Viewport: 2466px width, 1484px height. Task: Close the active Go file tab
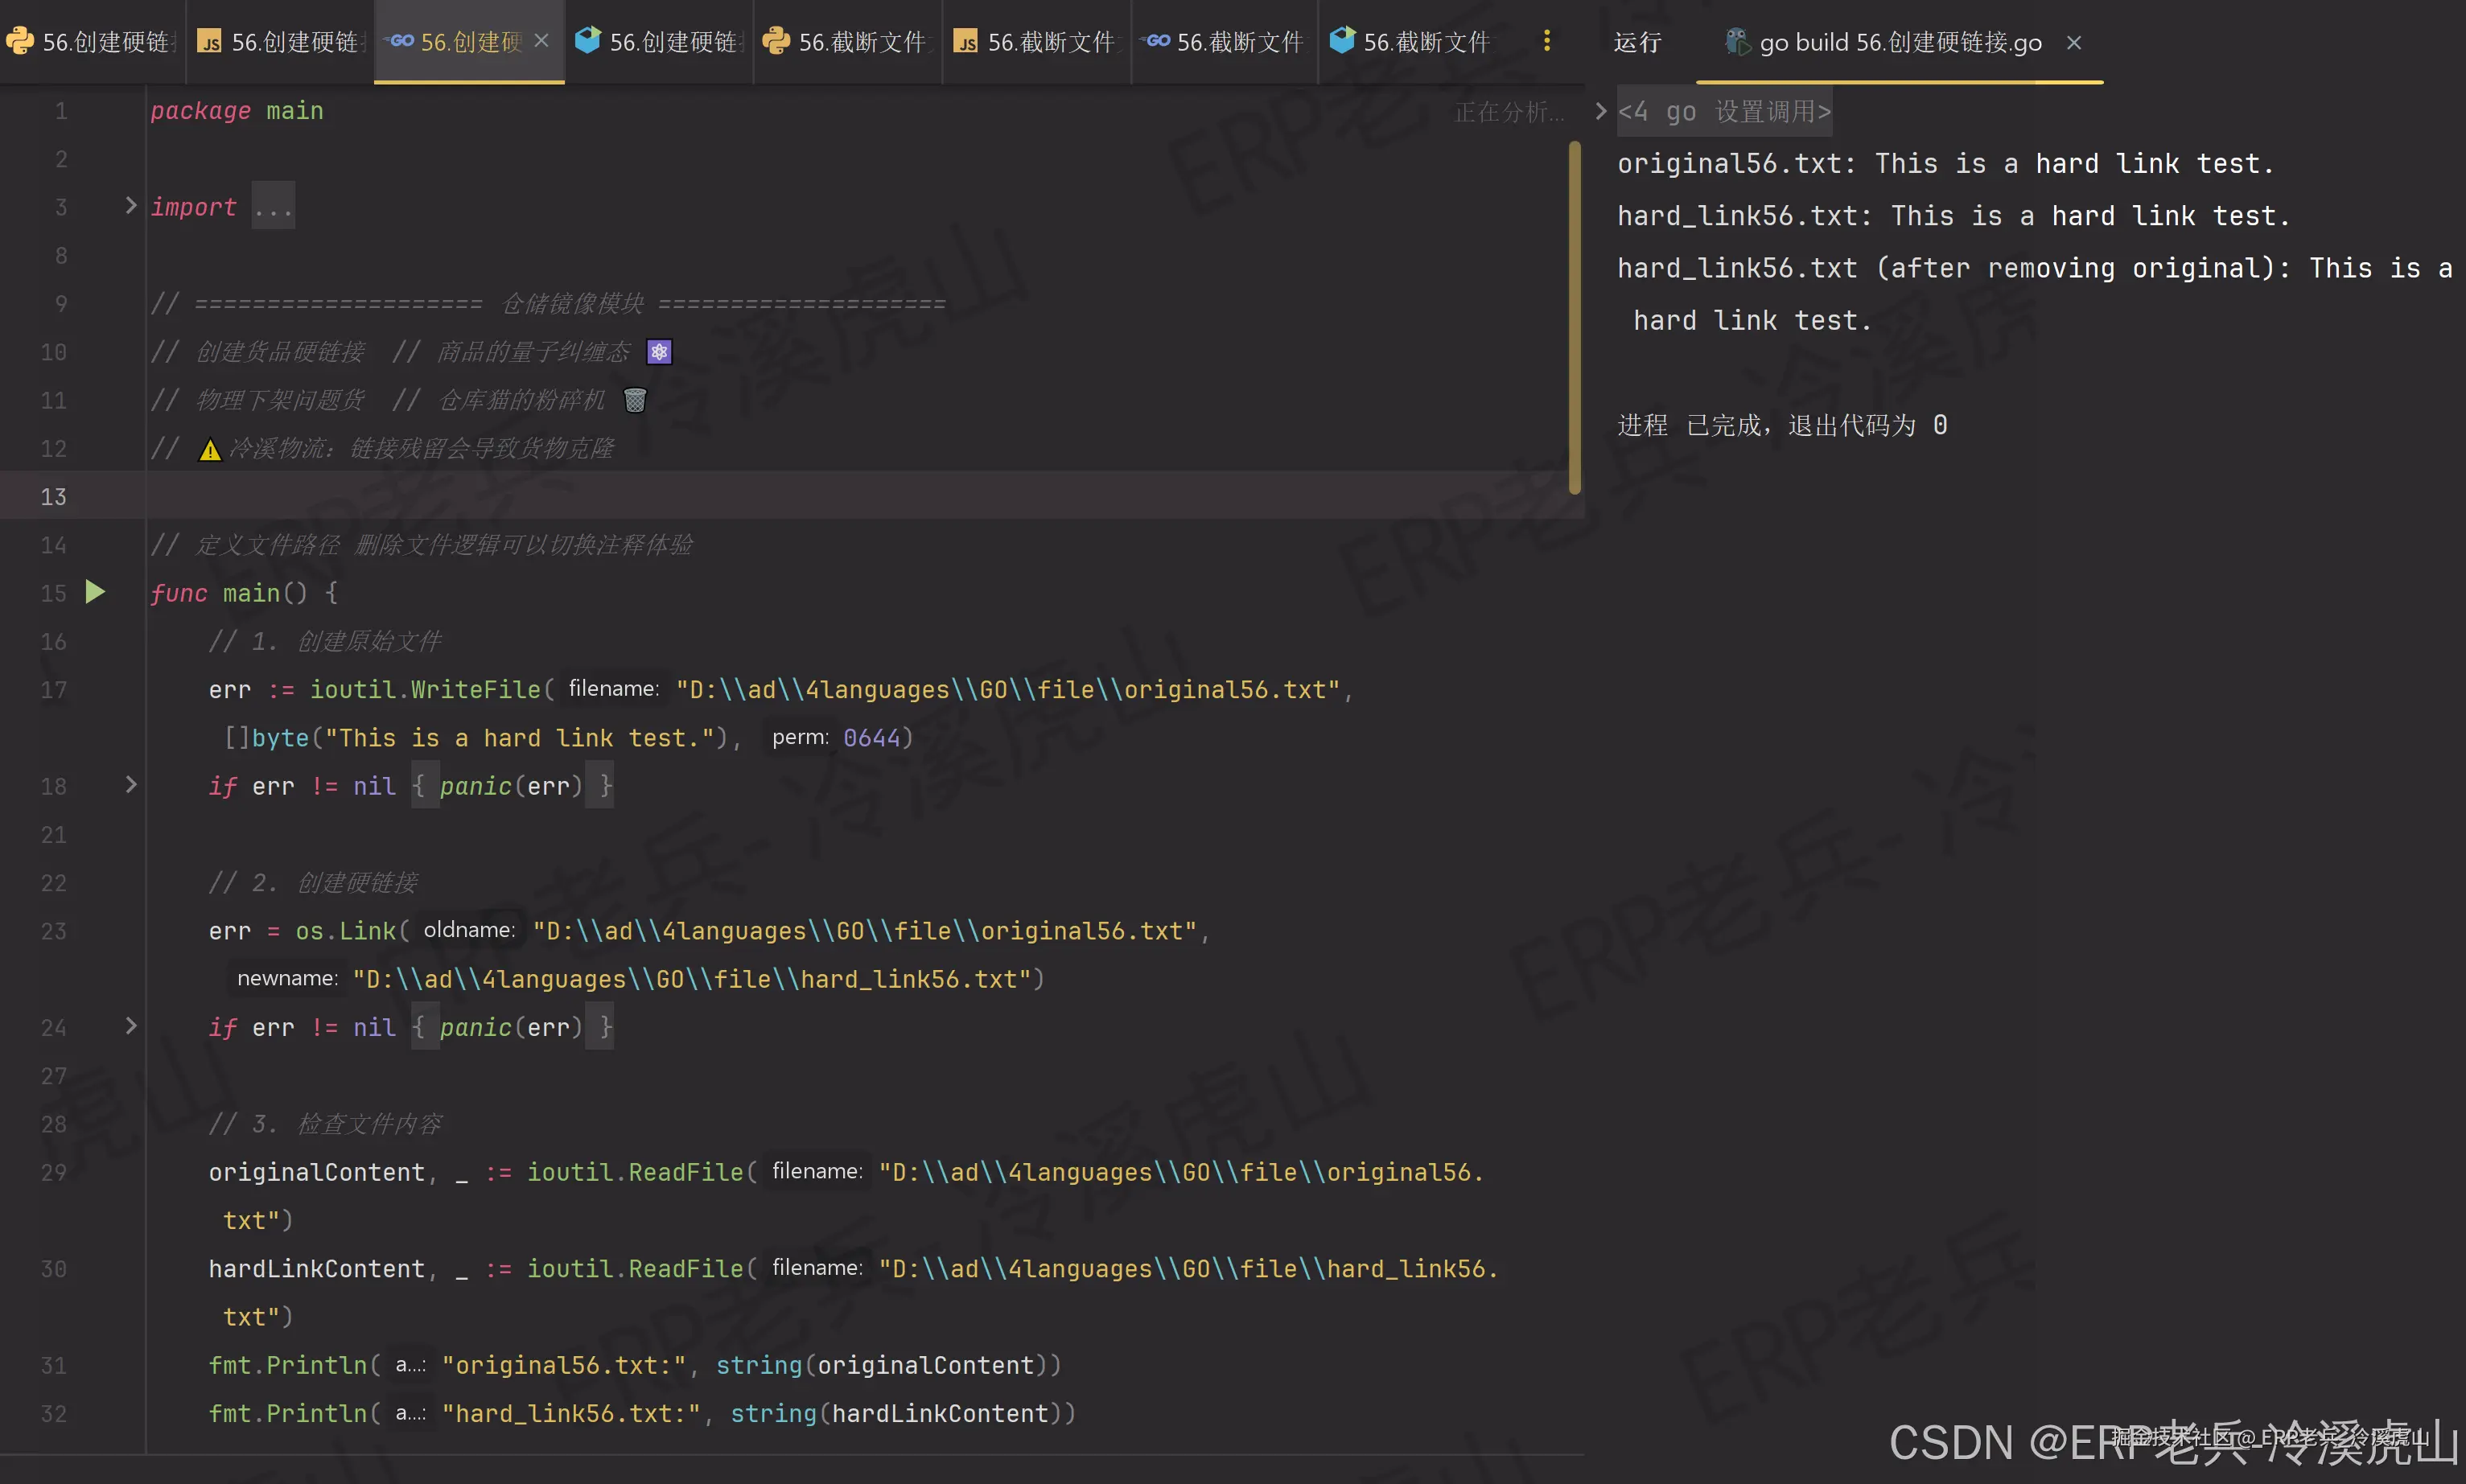[541, 41]
